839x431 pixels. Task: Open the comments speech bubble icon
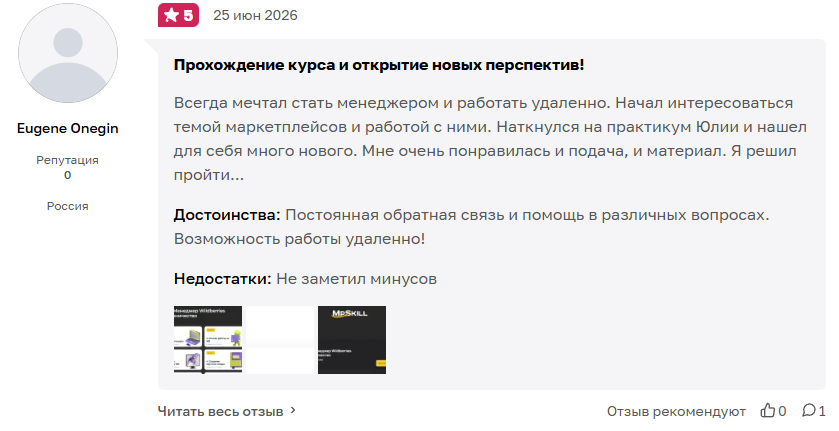pos(809,411)
